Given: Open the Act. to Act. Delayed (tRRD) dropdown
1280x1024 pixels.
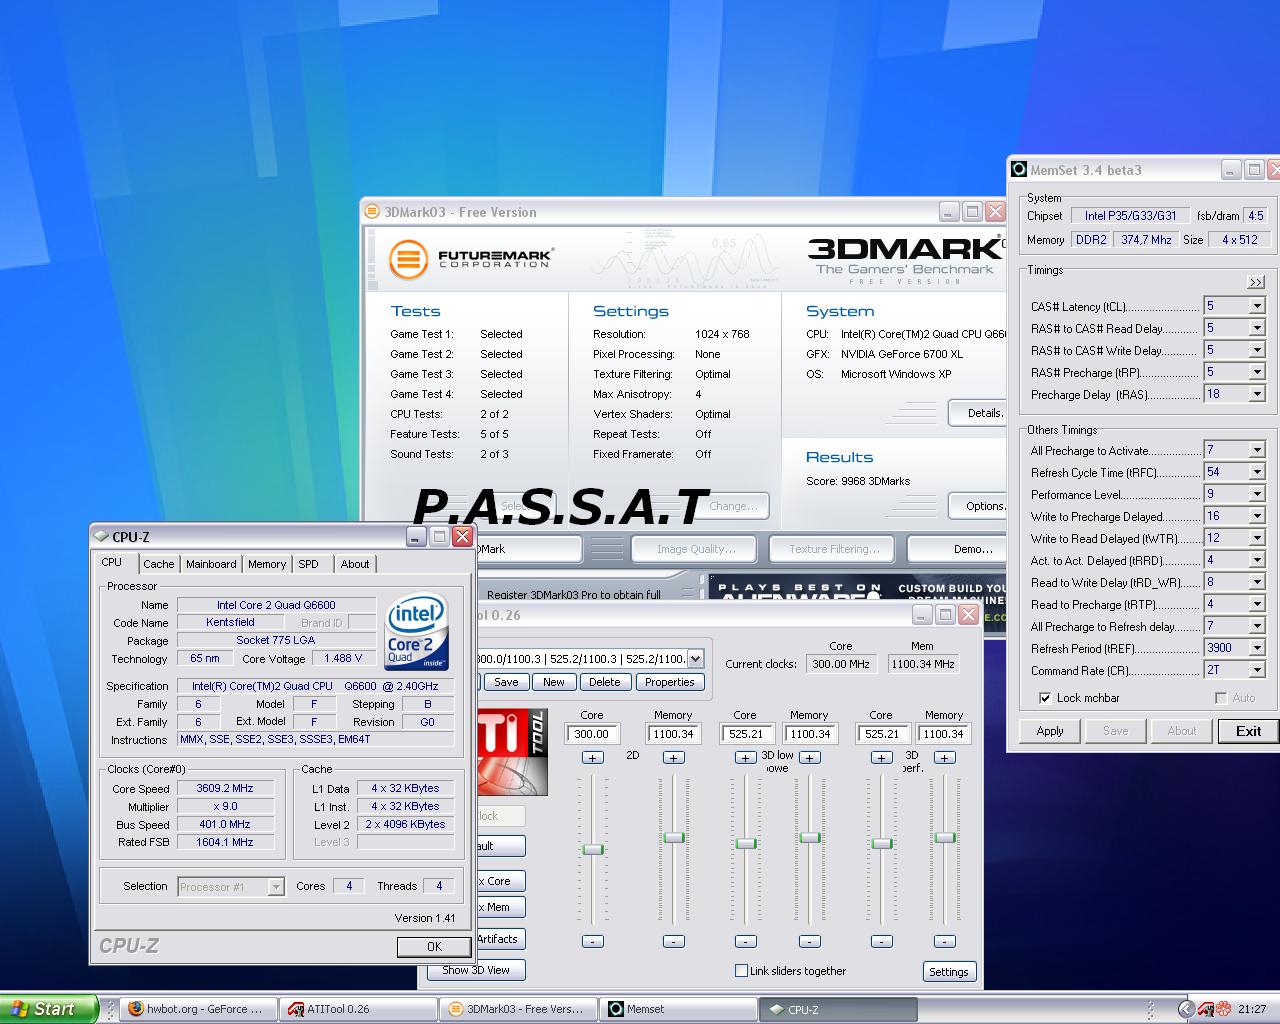Looking at the screenshot, I should (1257, 560).
